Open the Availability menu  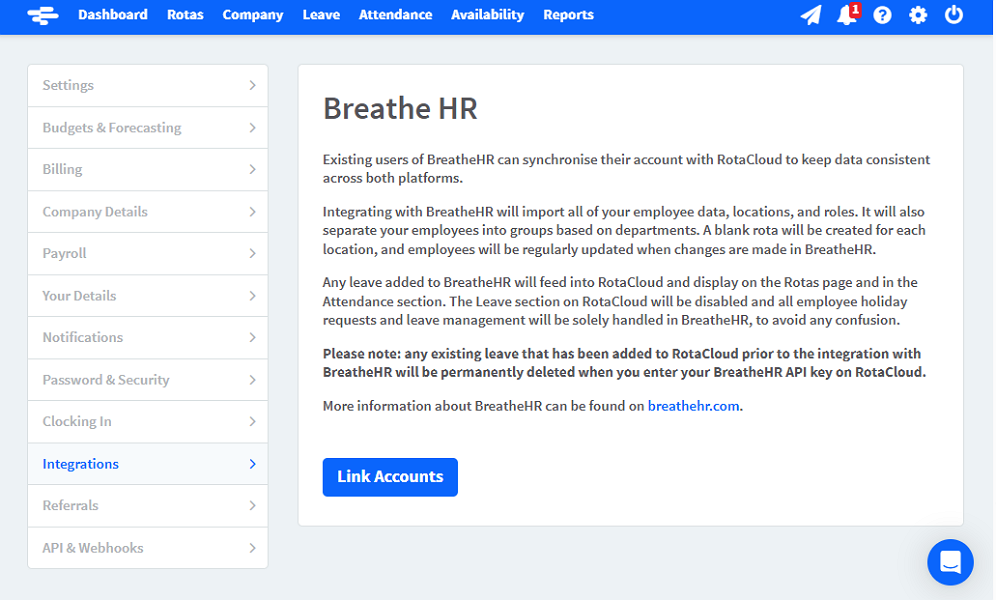487,15
